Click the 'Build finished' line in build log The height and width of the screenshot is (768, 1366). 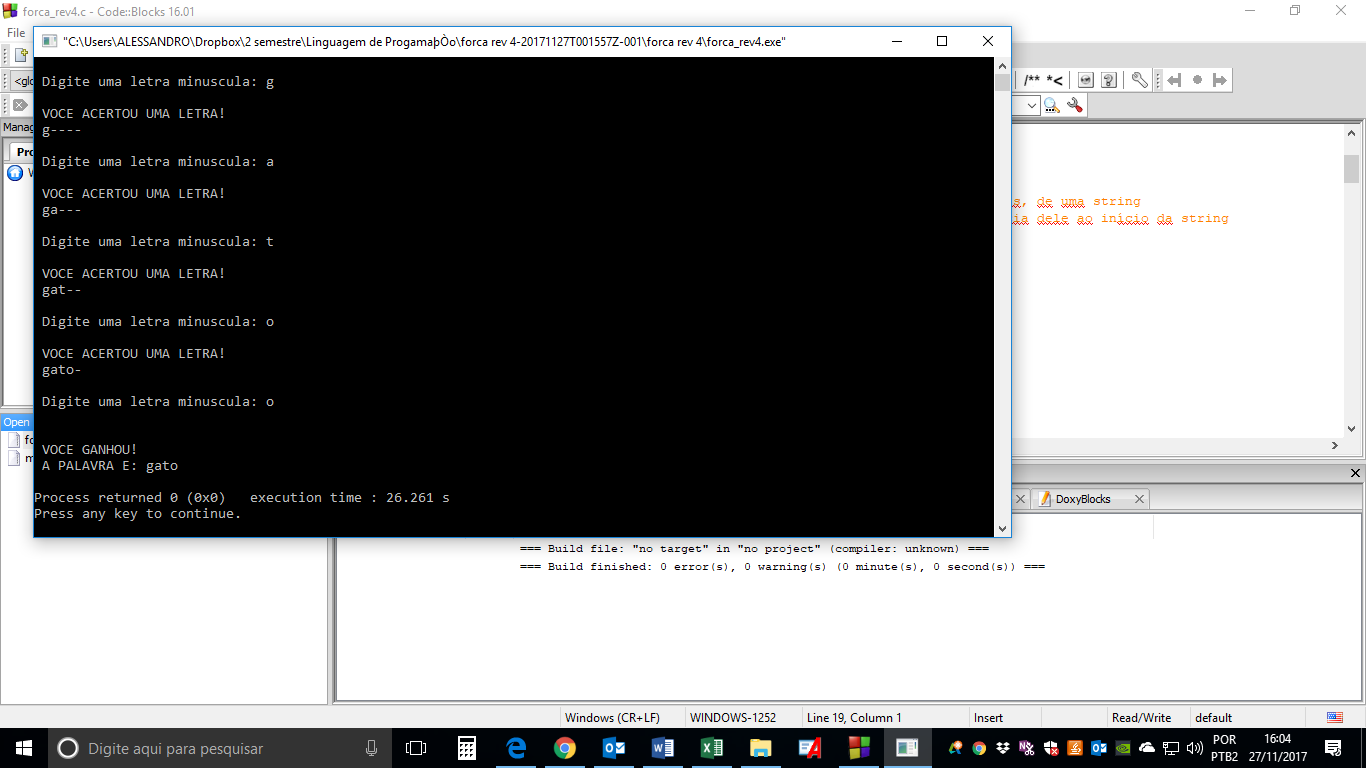pyautogui.click(x=782, y=567)
